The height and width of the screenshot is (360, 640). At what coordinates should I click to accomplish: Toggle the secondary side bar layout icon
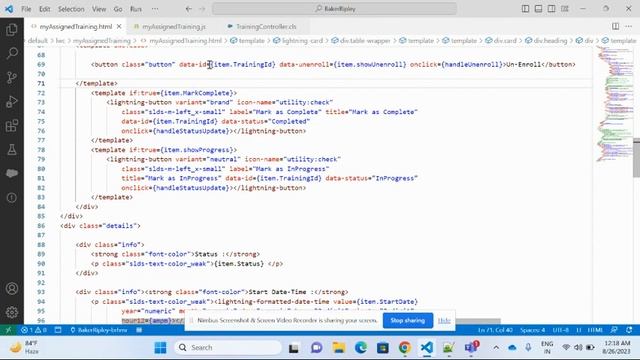[551, 9]
